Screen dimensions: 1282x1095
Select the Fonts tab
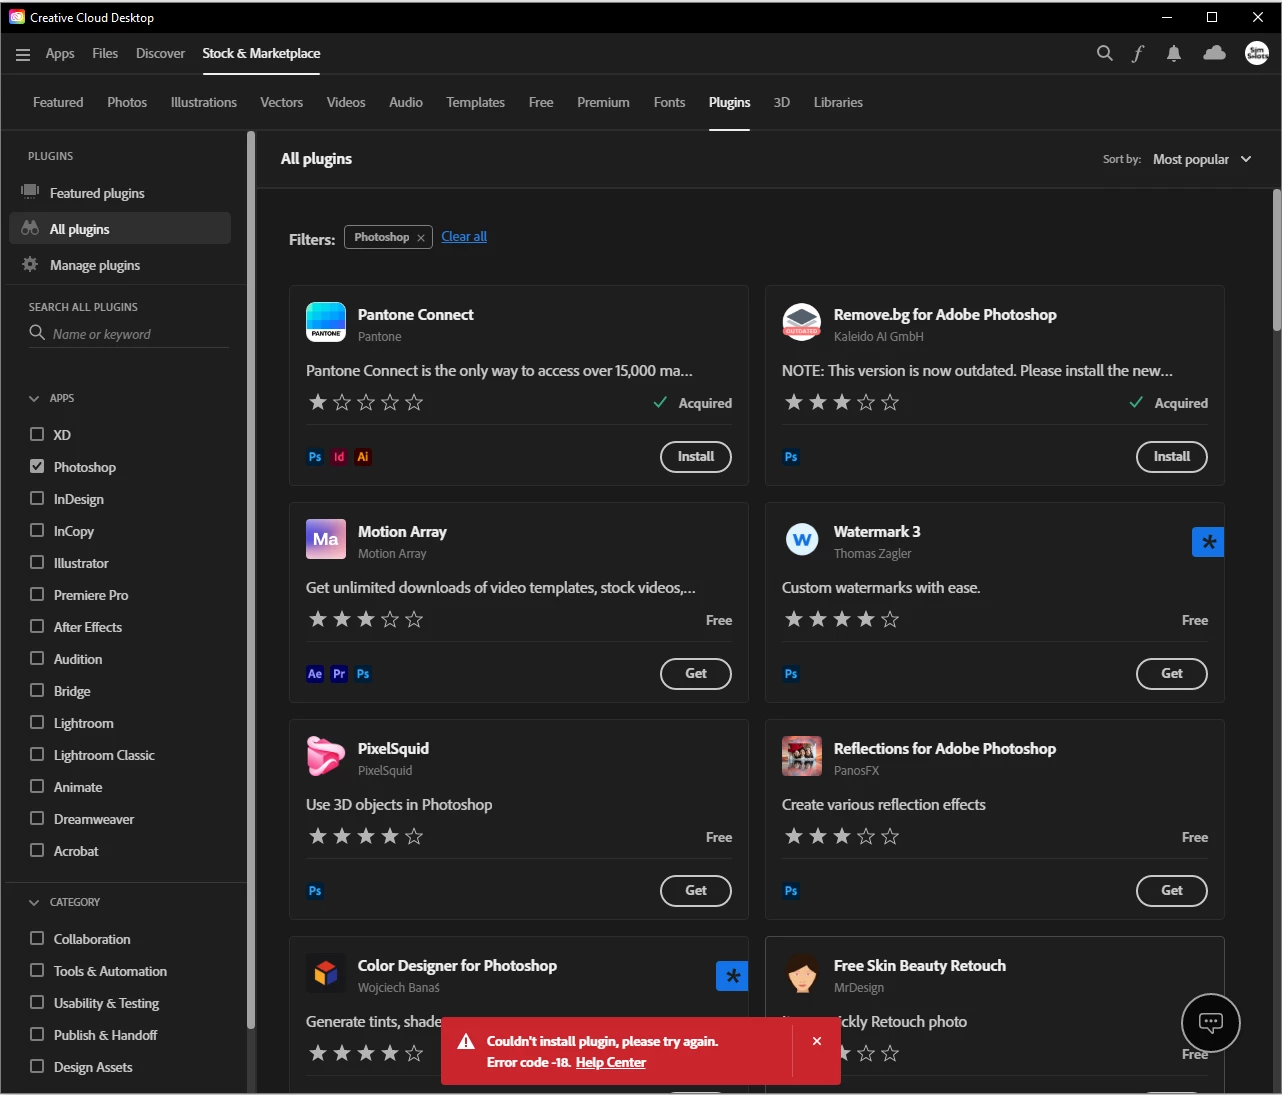click(669, 102)
